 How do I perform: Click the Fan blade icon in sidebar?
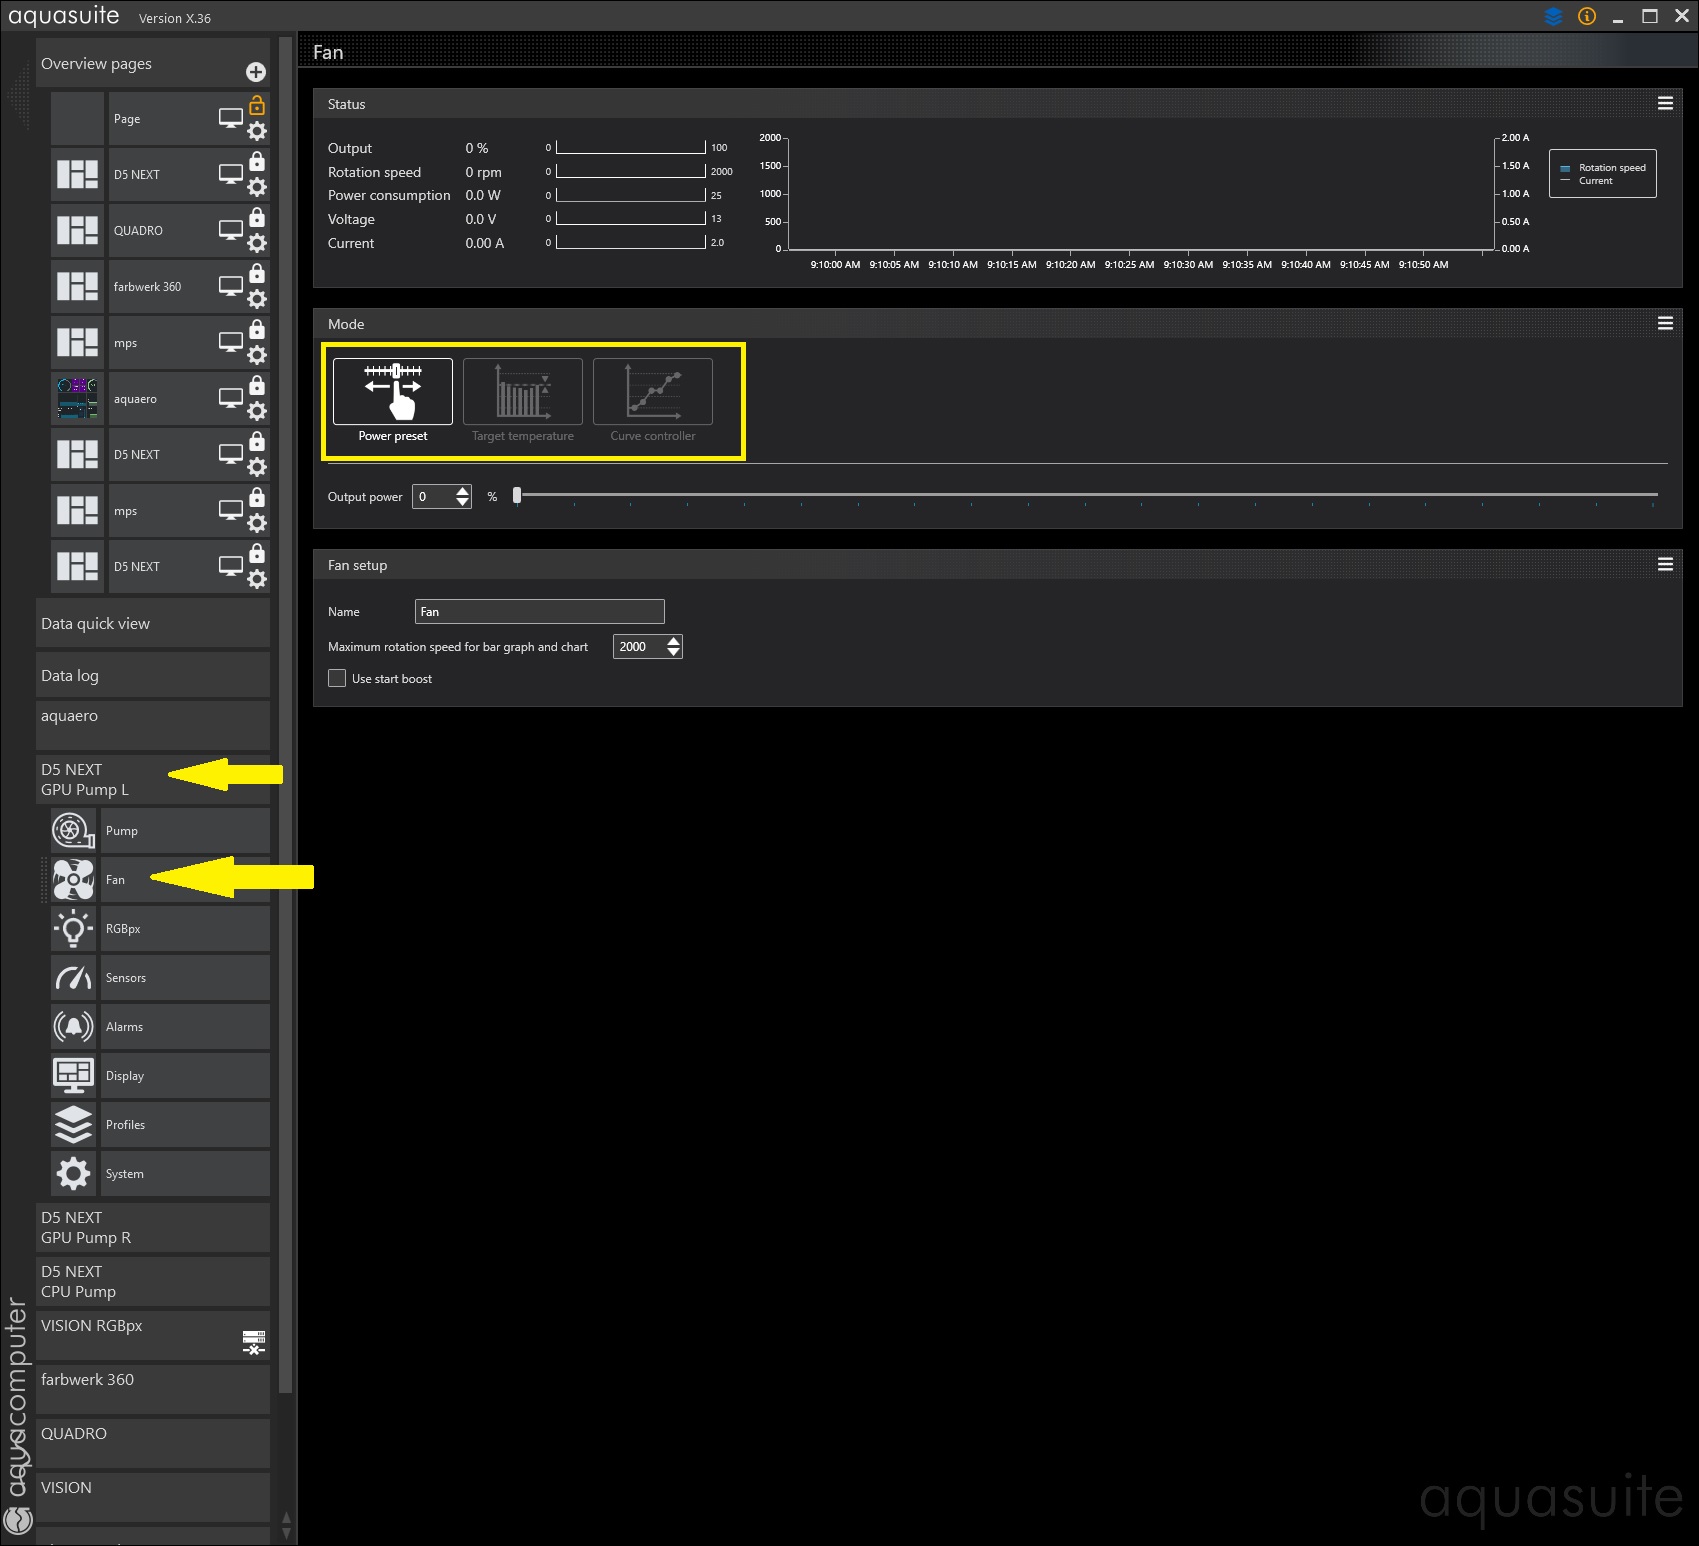(73, 880)
